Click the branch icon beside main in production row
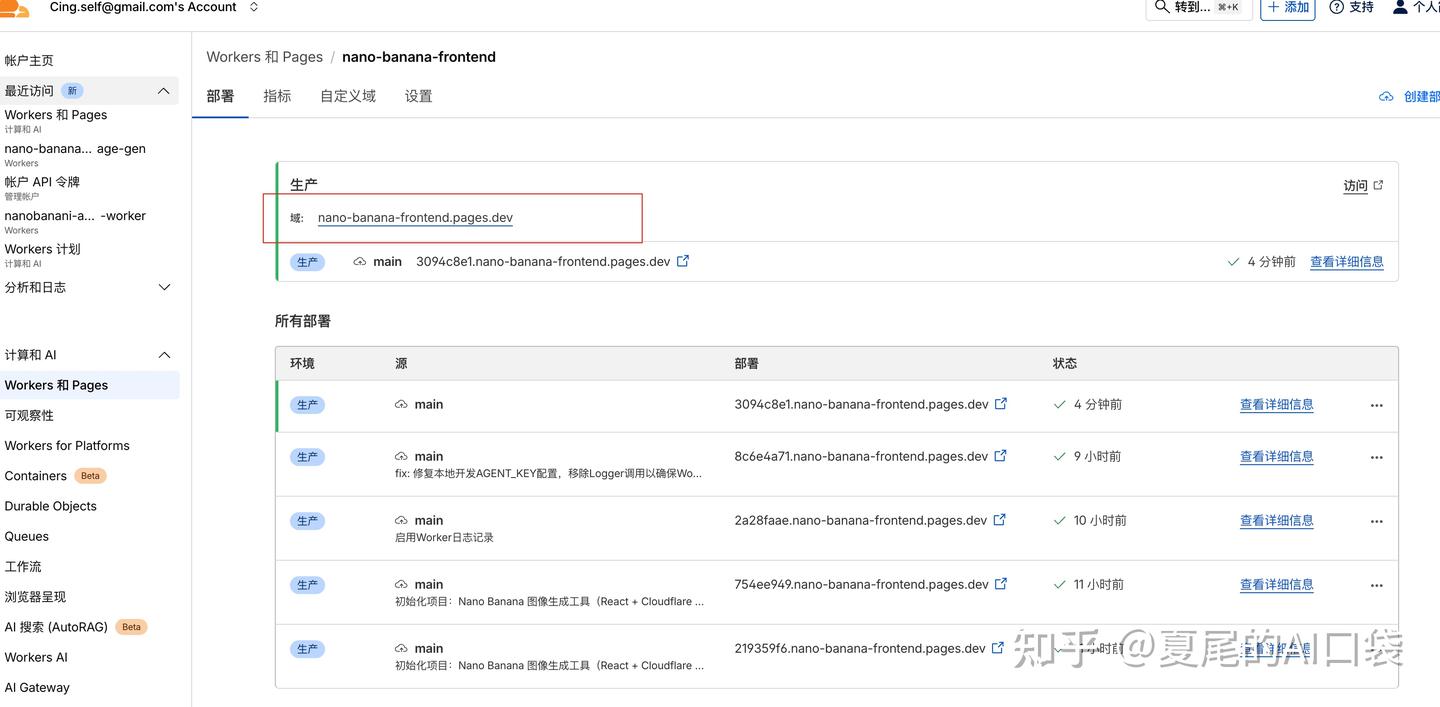The height and width of the screenshot is (707, 1440). pos(358,261)
